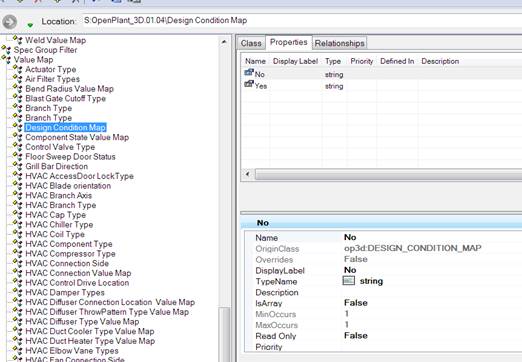Viewport: 522px width, 362px height.
Task: Switch to the Properties tab
Action: click(x=288, y=42)
